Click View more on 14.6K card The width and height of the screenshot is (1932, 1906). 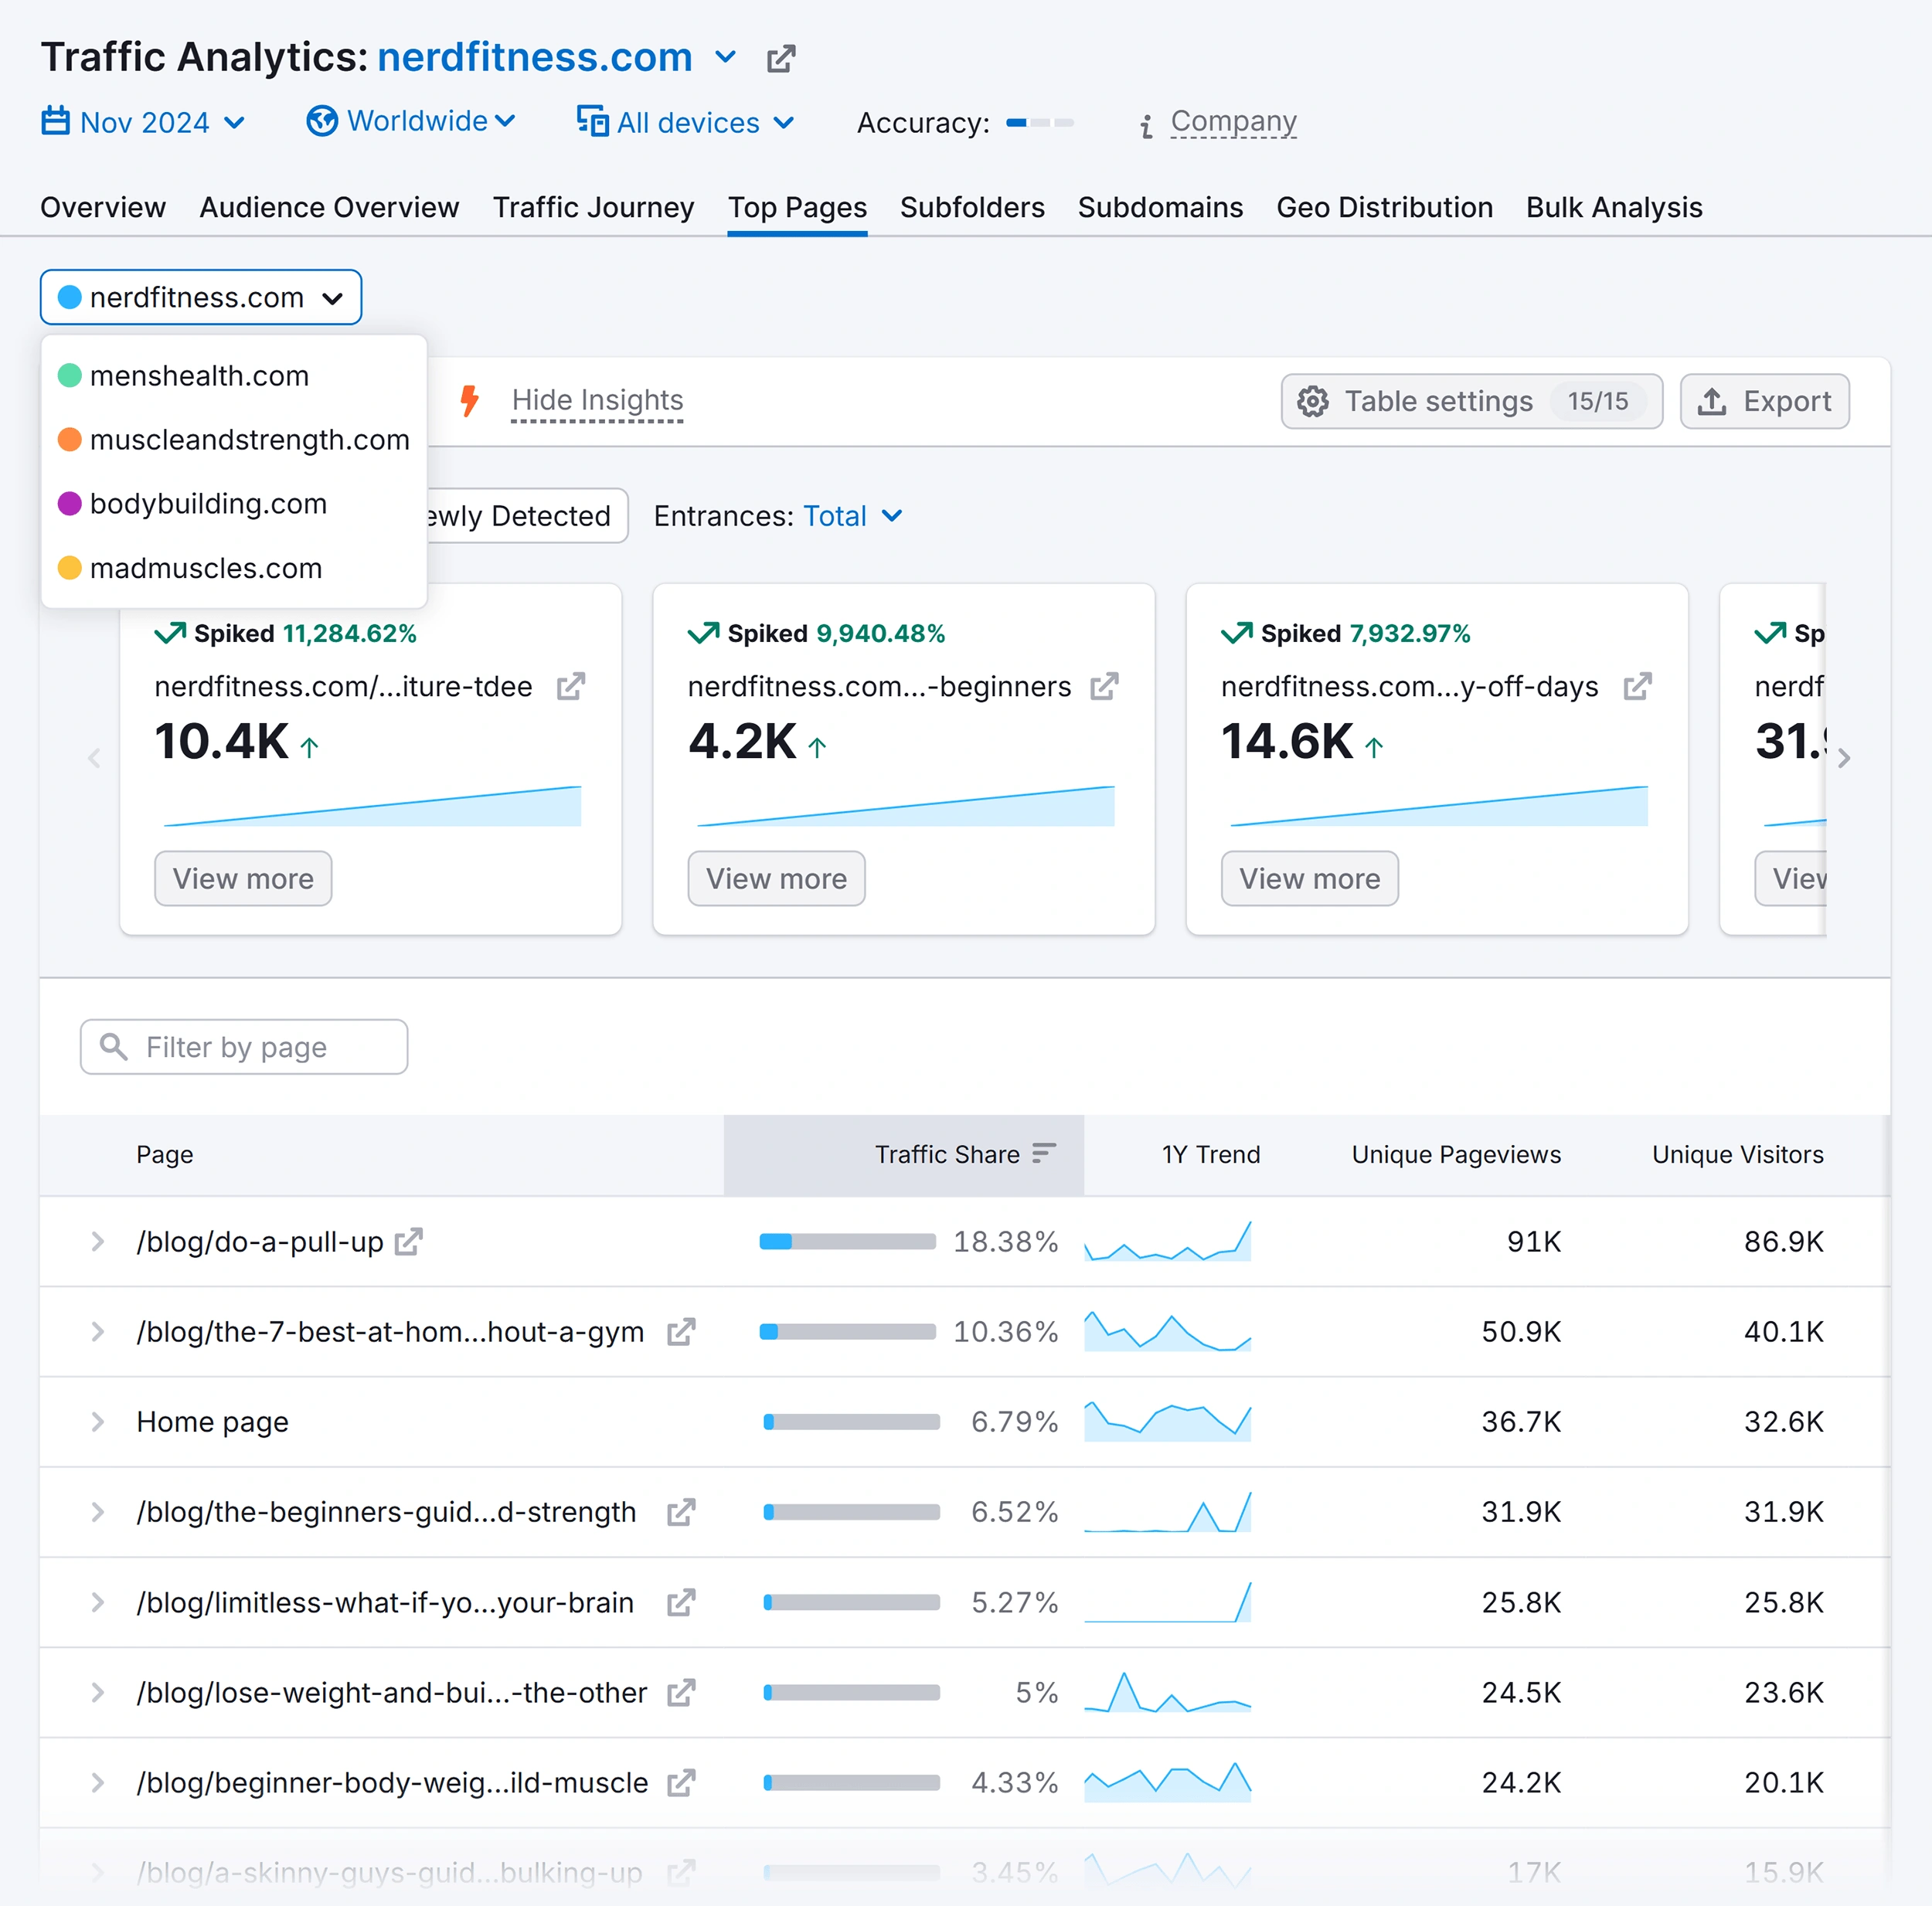click(1309, 878)
